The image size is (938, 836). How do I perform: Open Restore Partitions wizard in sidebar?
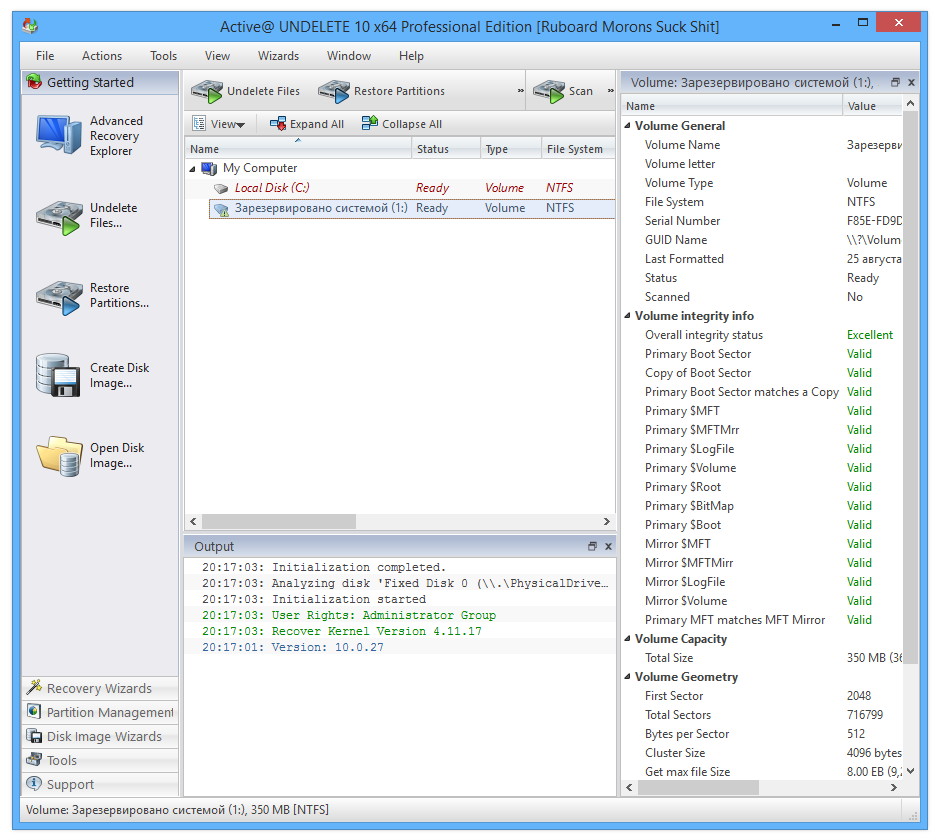pos(59,296)
